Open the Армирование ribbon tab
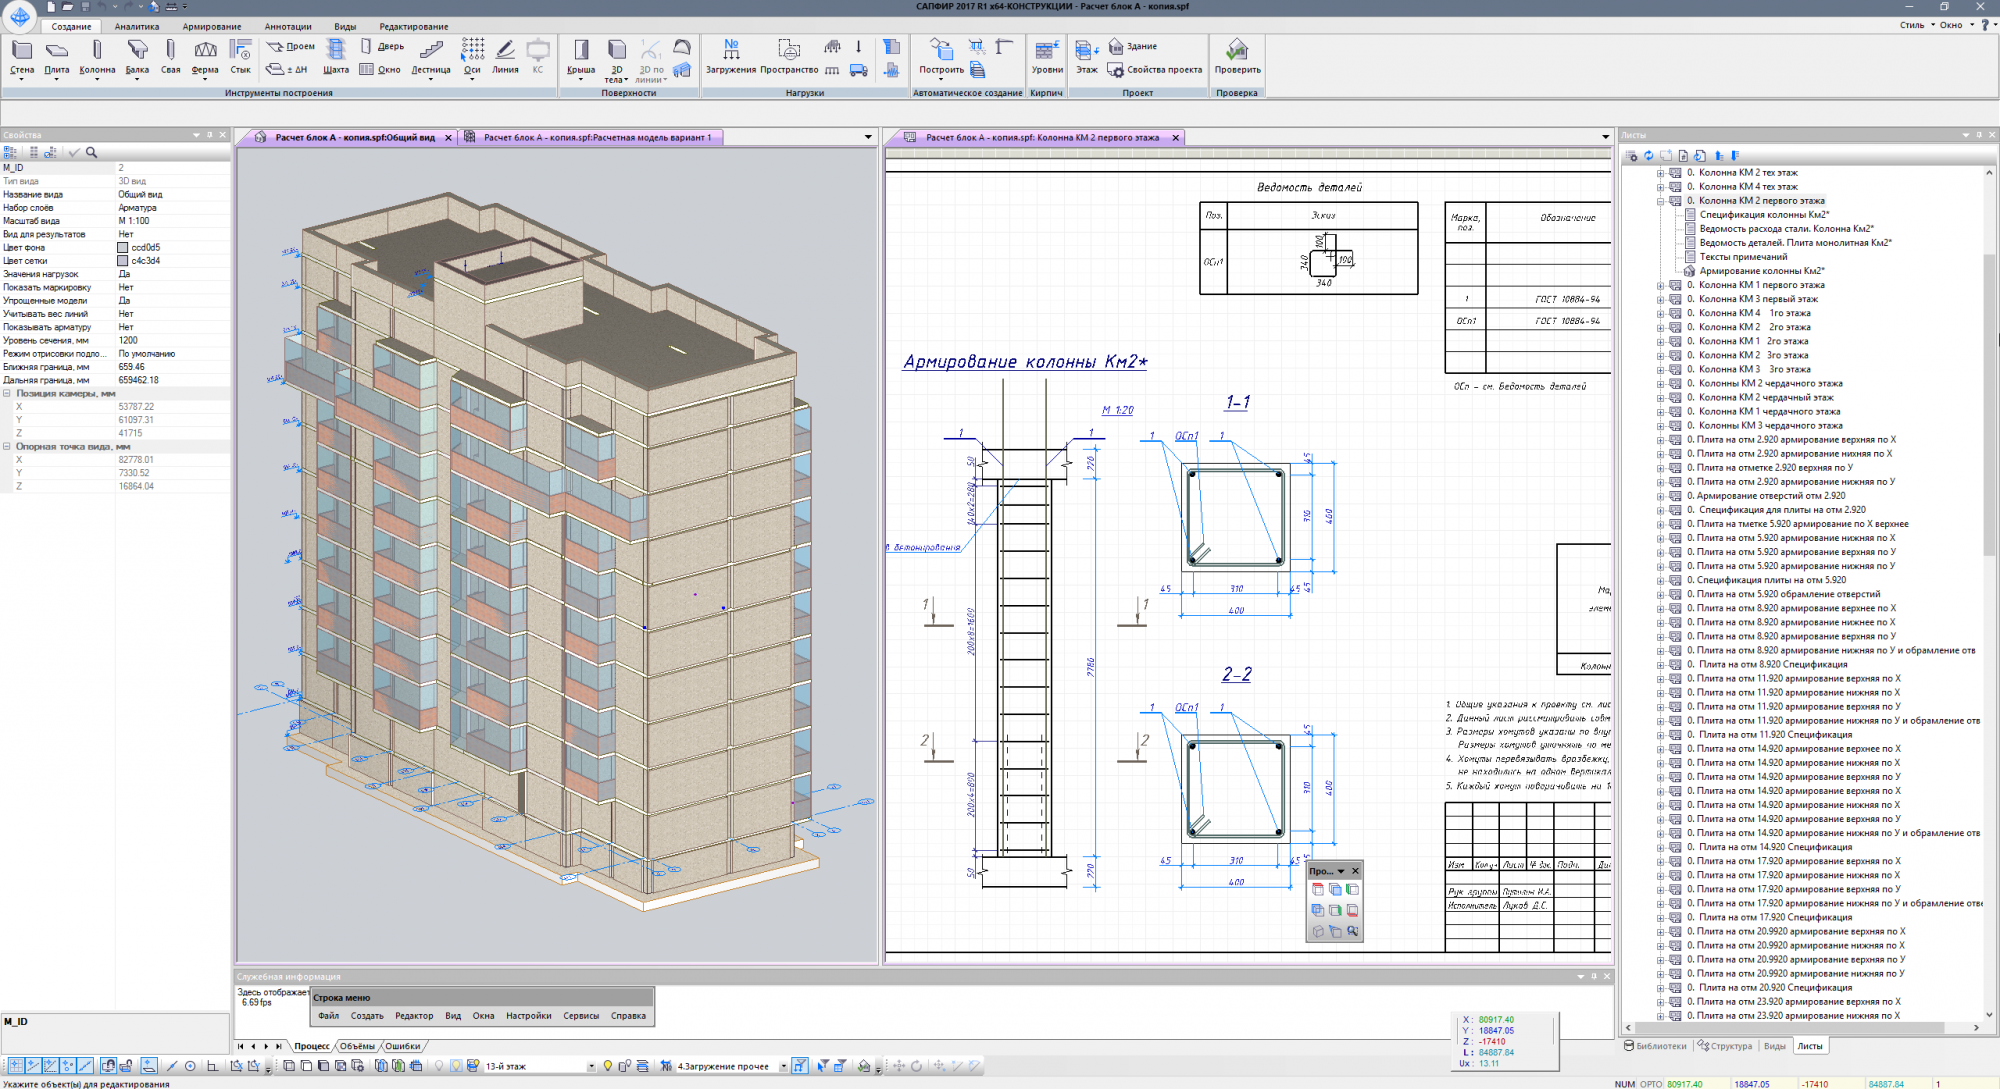The height and width of the screenshot is (1089, 2000). [211, 27]
